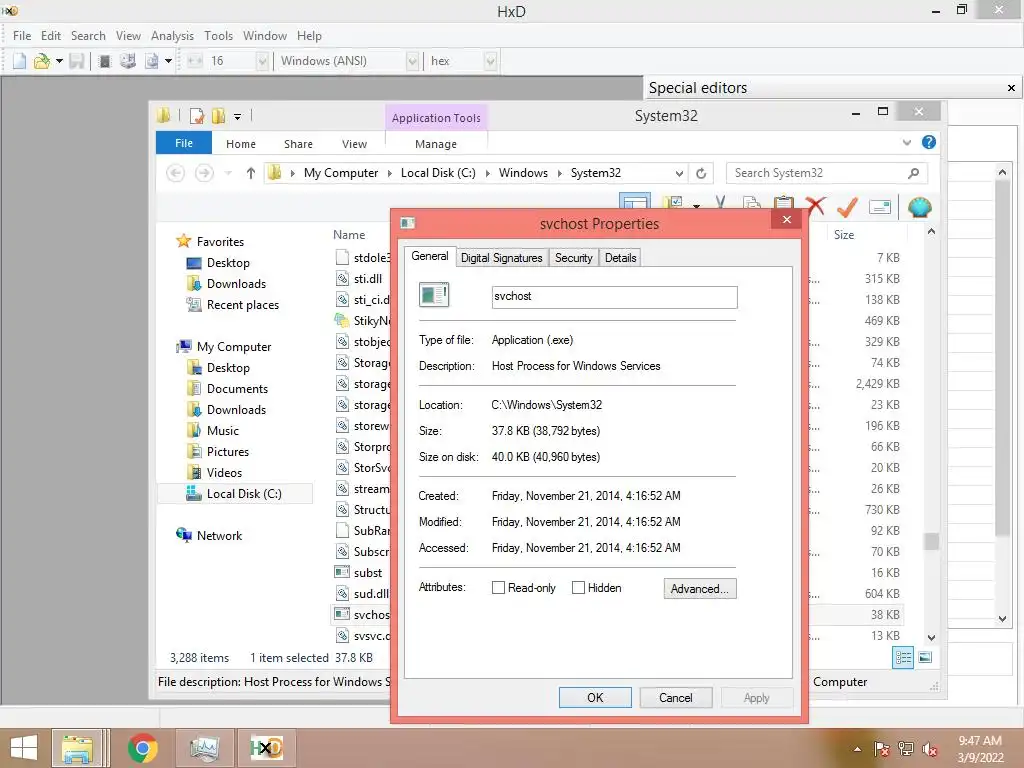Image resolution: width=1024 pixels, height=768 pixels.
Task: Open the Customize Quick Access Toolbar dropdown
Action: [238, 116]
